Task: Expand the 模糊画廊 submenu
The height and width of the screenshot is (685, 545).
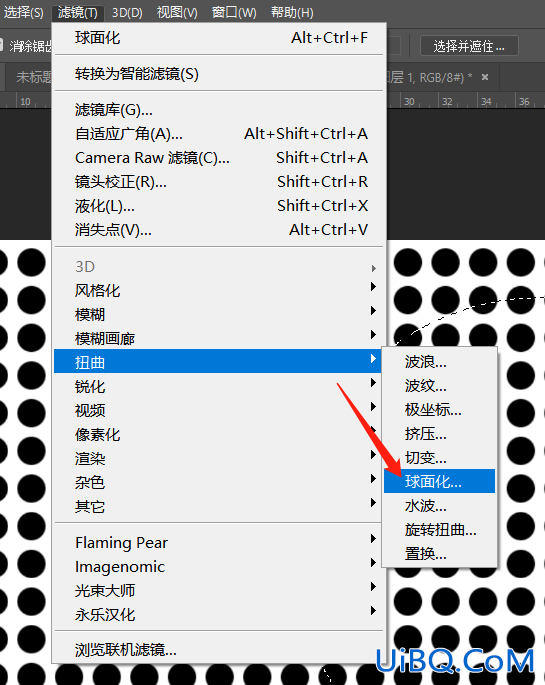Action: click(218, 339)
